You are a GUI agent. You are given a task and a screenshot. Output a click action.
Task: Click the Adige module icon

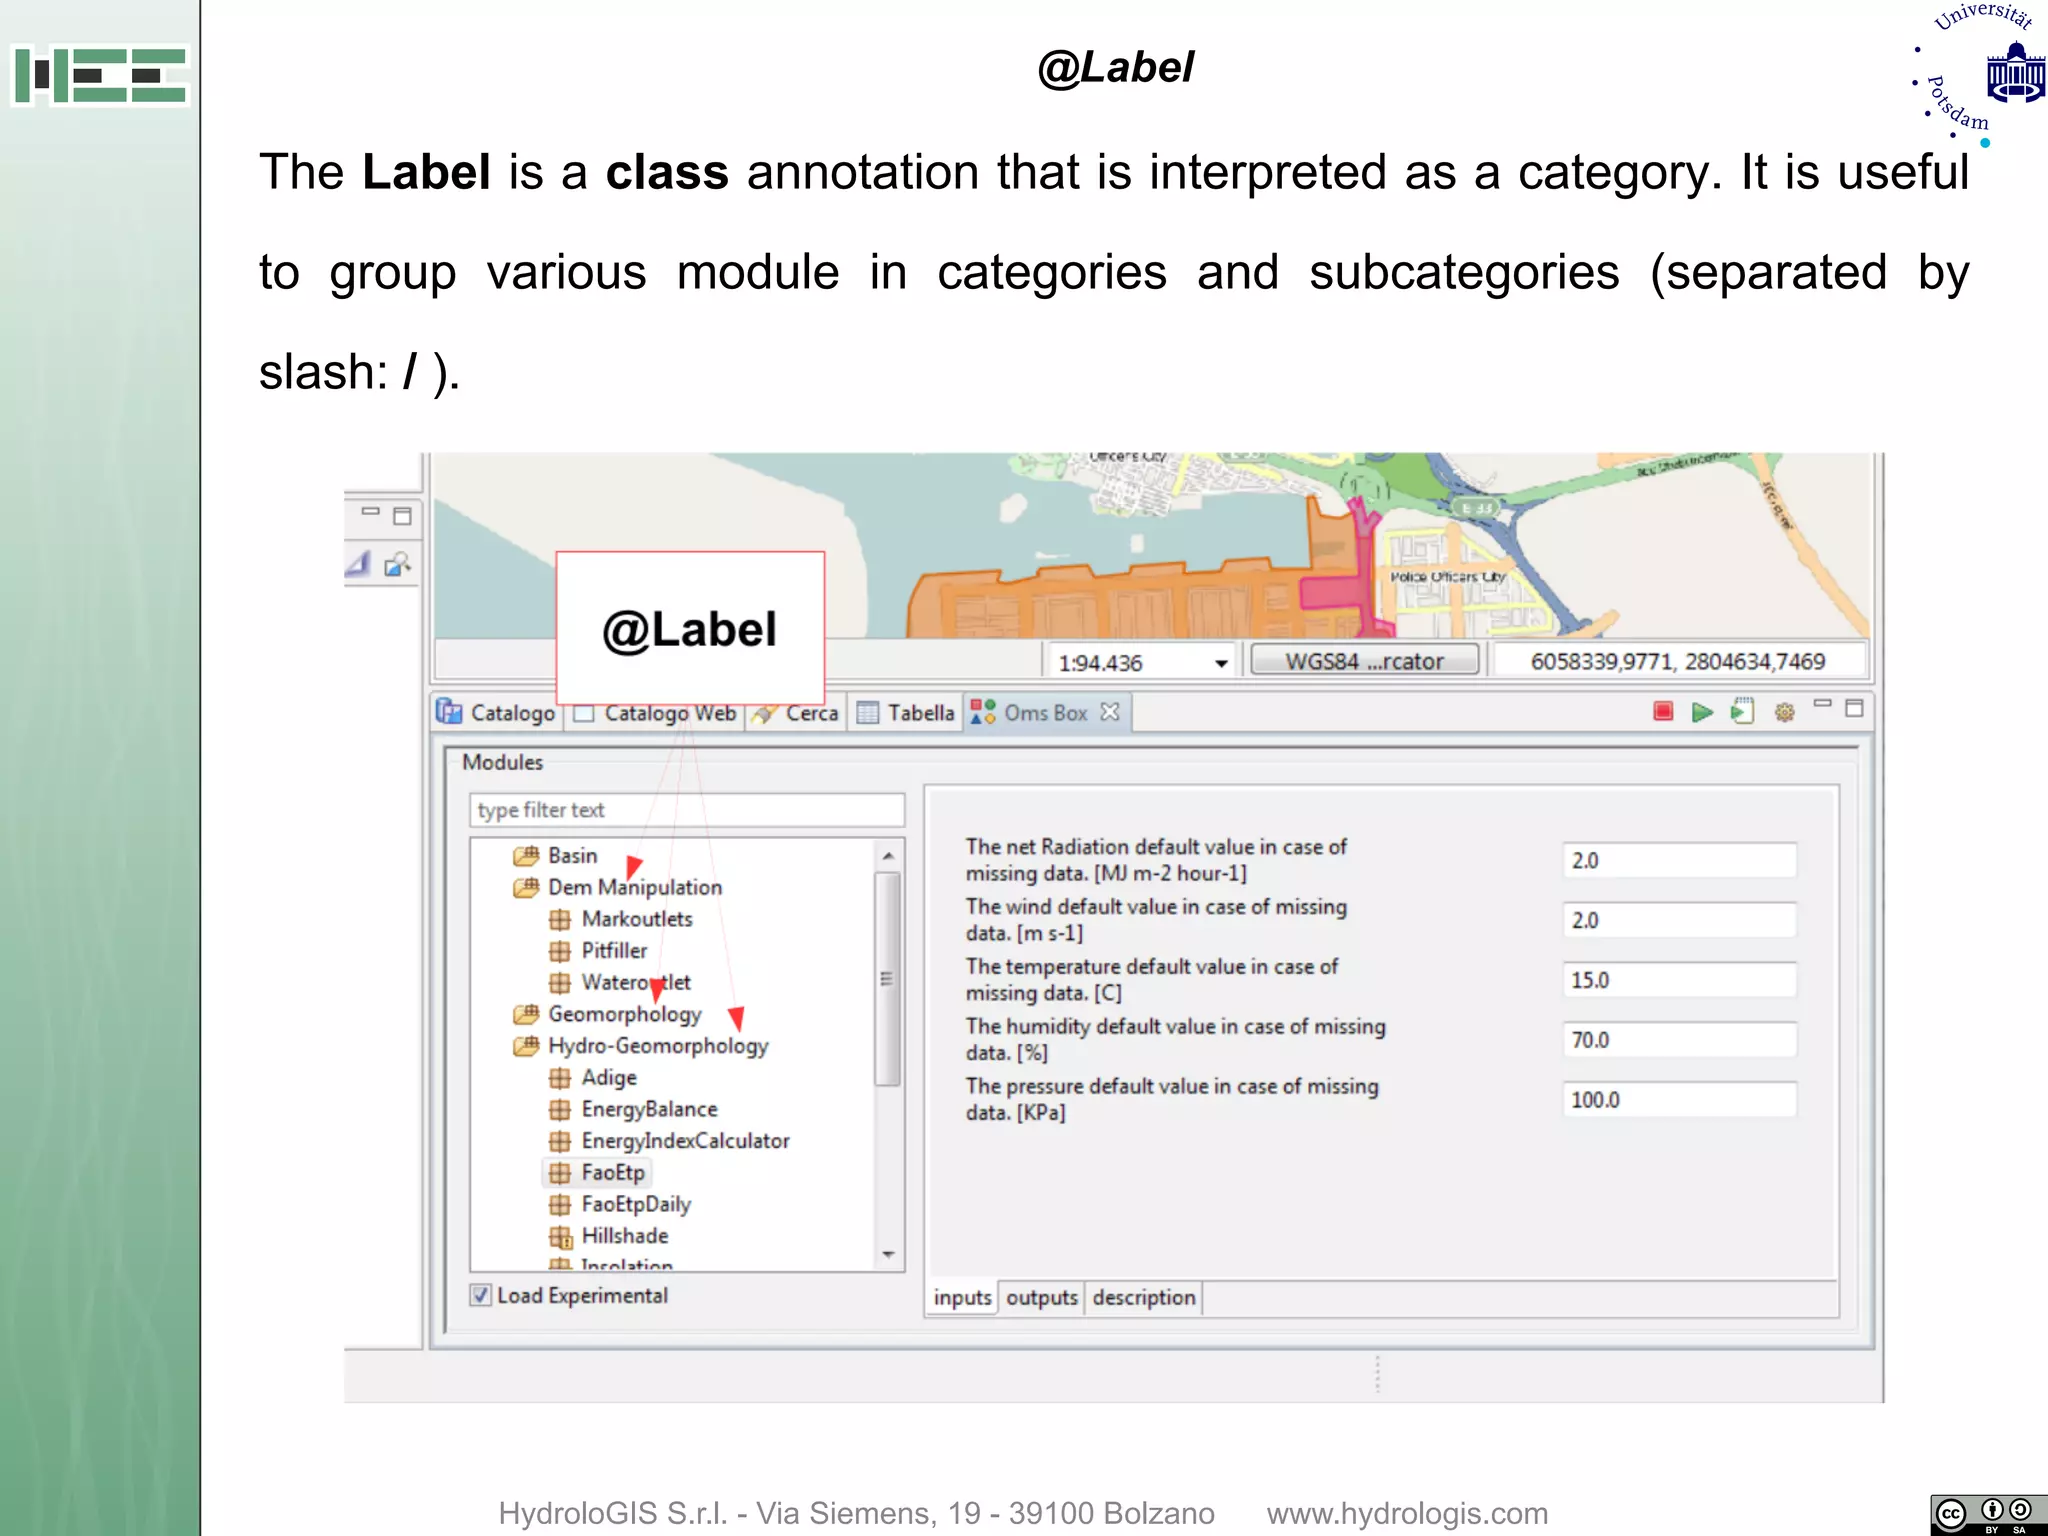point(560,1078)
